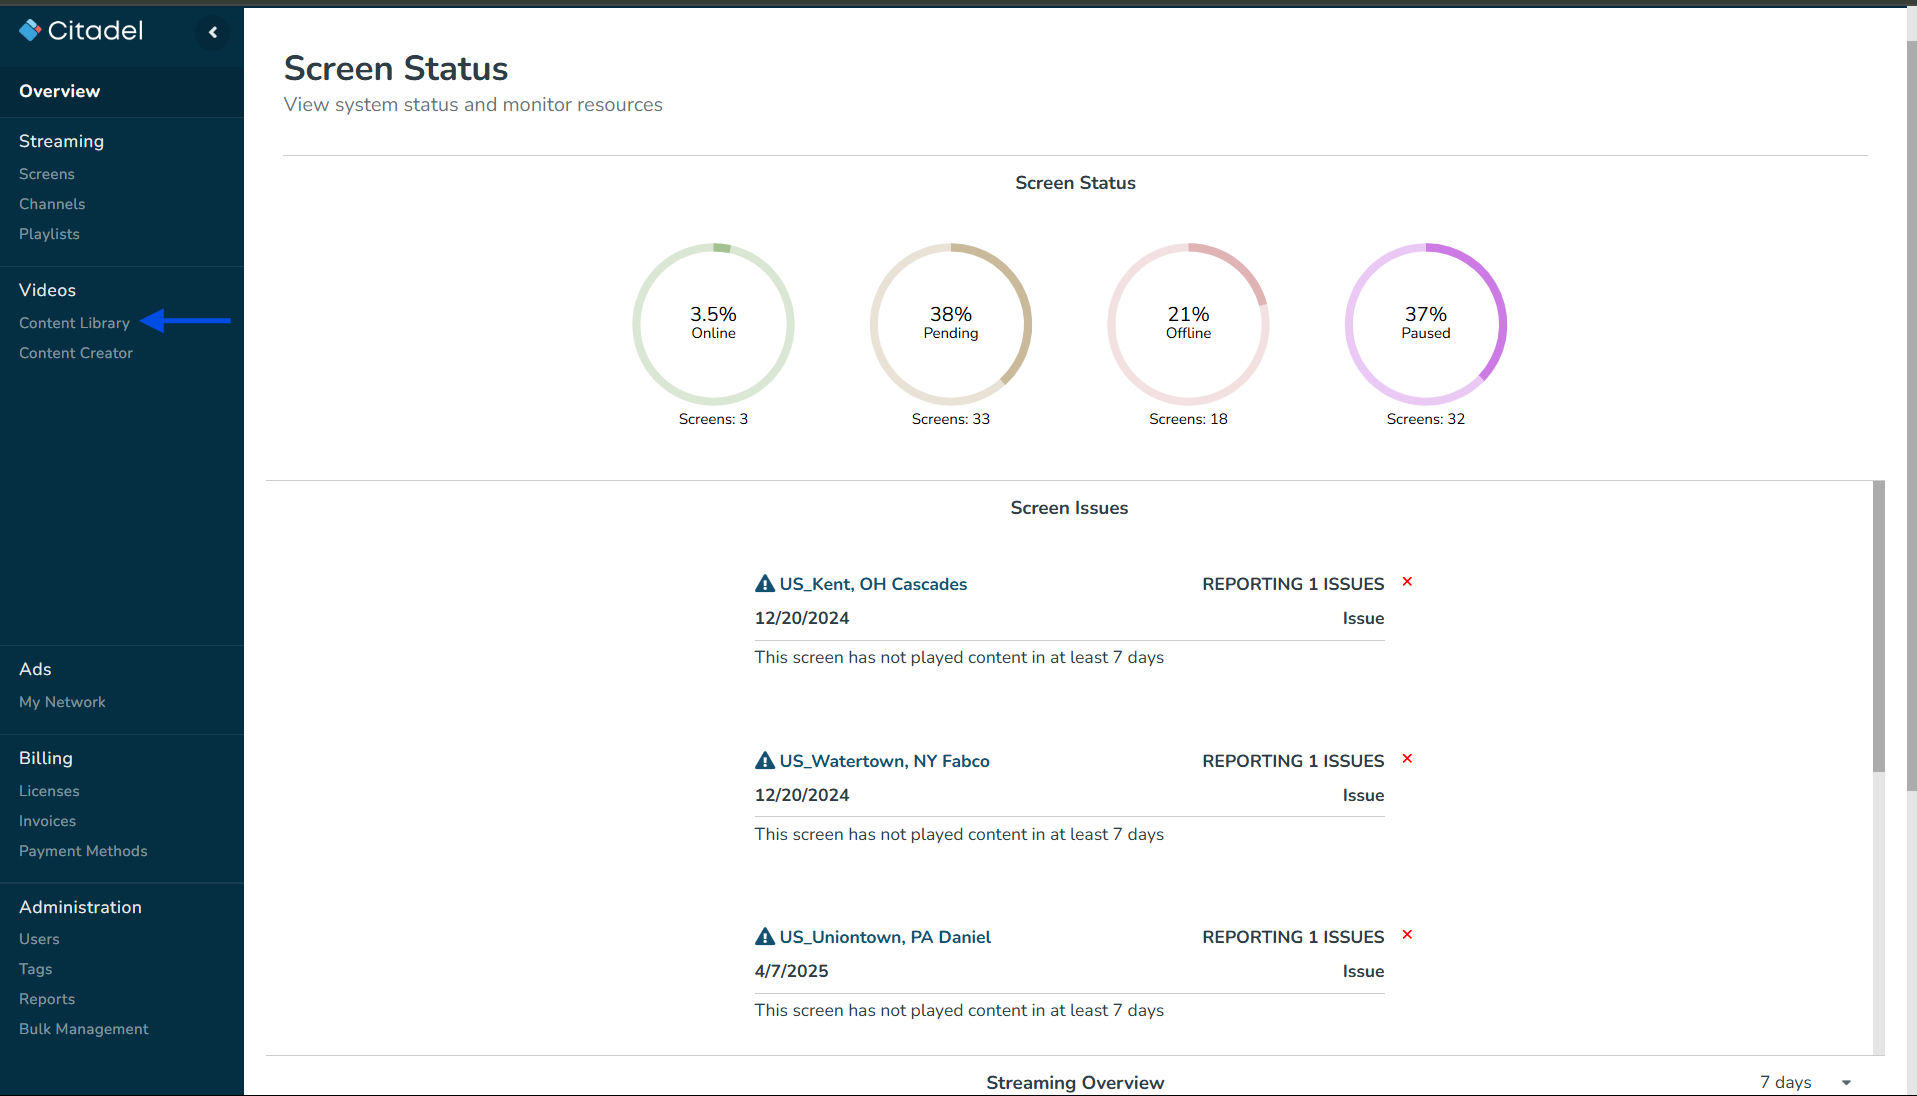Dismiss the US_Kent, OH Cascades issue
The width and height of the screenshot is (1917, 1096).
coord(1407,582)
